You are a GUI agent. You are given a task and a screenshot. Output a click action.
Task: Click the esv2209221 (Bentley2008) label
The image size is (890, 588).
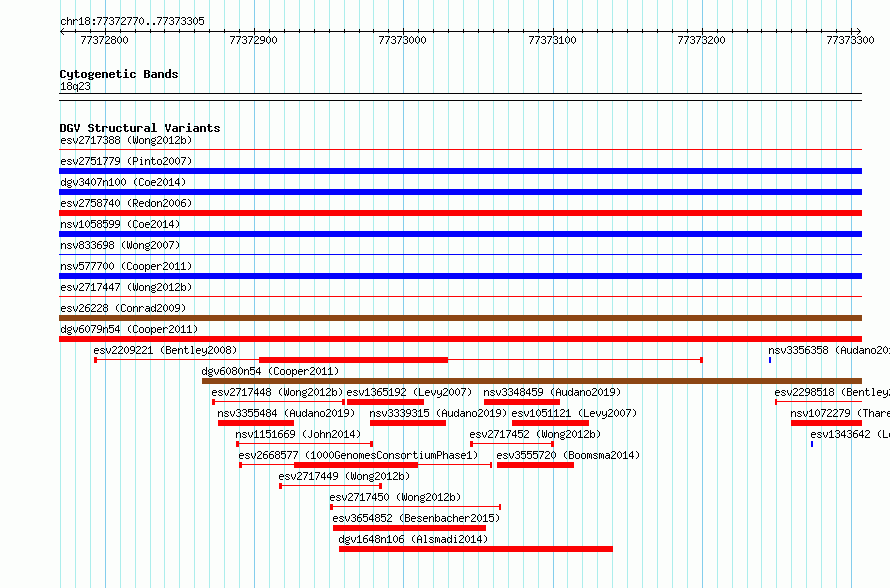coord(165,350)
